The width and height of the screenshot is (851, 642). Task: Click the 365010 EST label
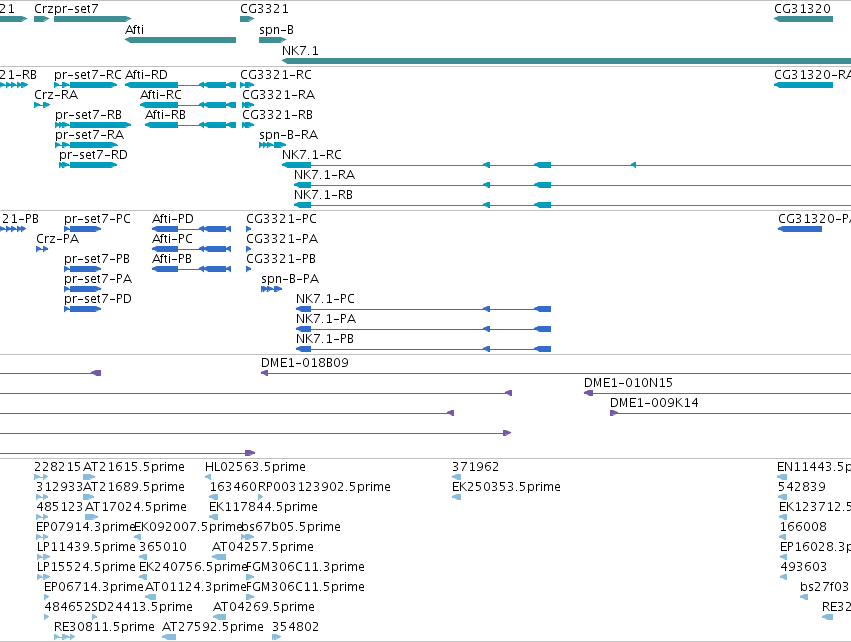pos(163,548)
